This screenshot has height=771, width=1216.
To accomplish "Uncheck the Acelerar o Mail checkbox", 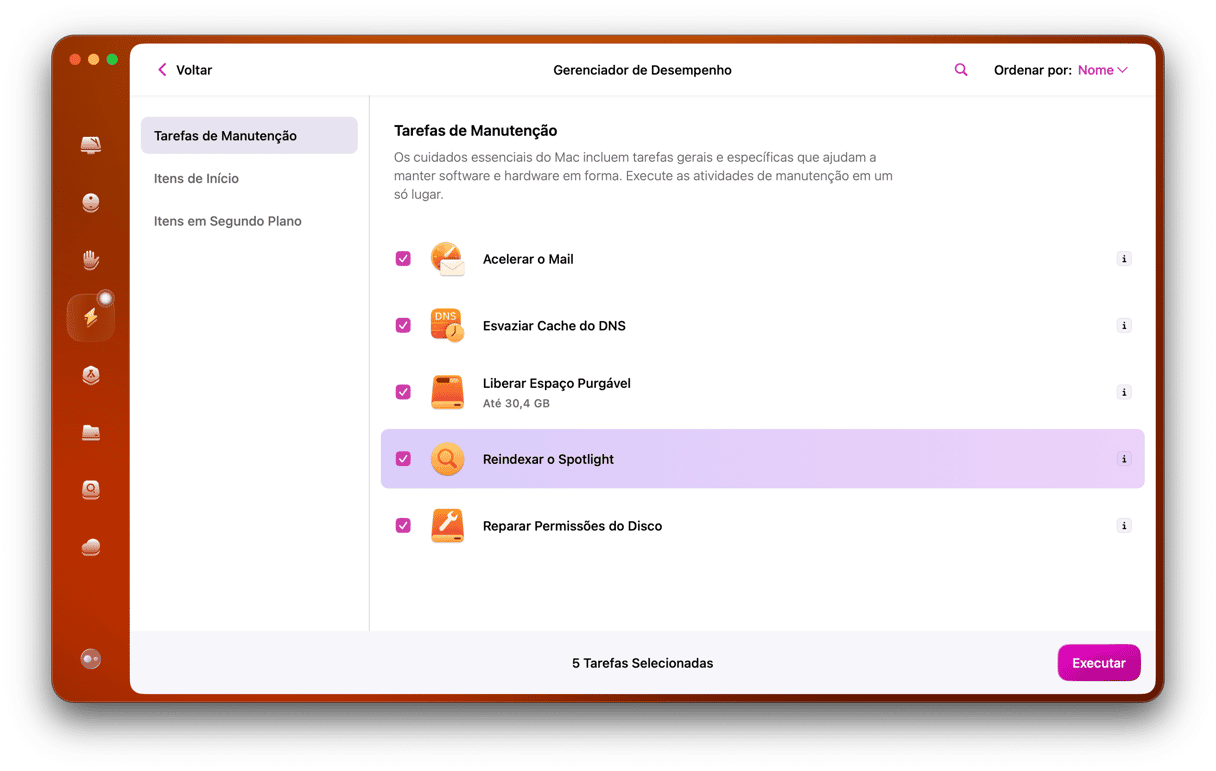I will point(403,259).
